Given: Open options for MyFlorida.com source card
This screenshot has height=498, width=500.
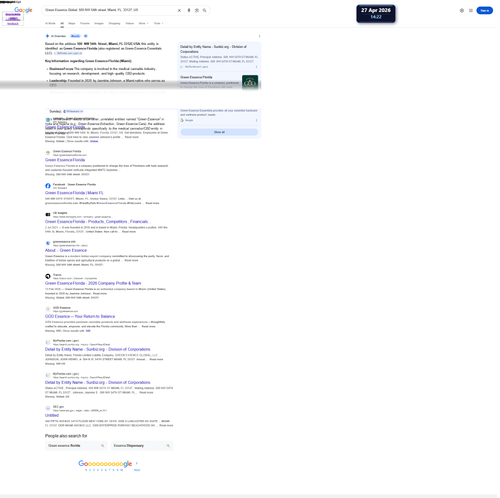Looking at the screenshot, I should pyautogui.click(x=256, y=67).
